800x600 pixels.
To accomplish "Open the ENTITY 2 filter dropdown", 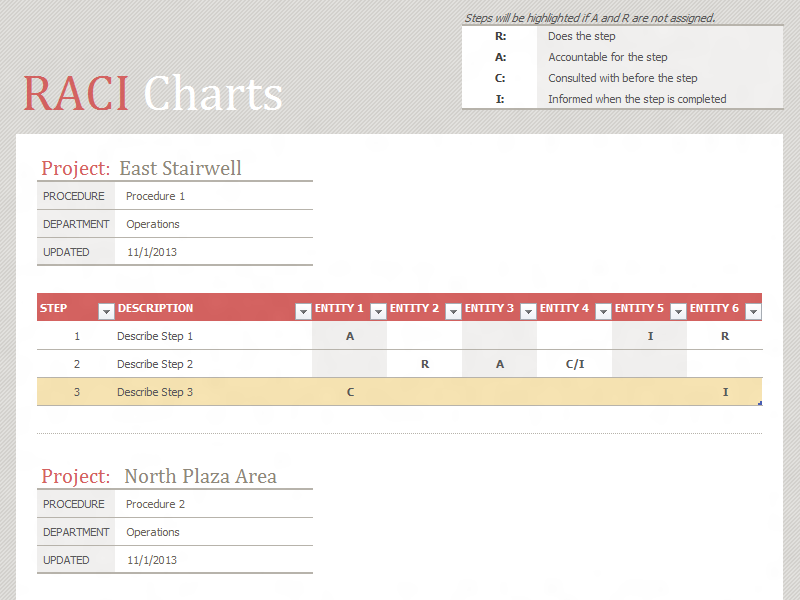I will [453, 311].
